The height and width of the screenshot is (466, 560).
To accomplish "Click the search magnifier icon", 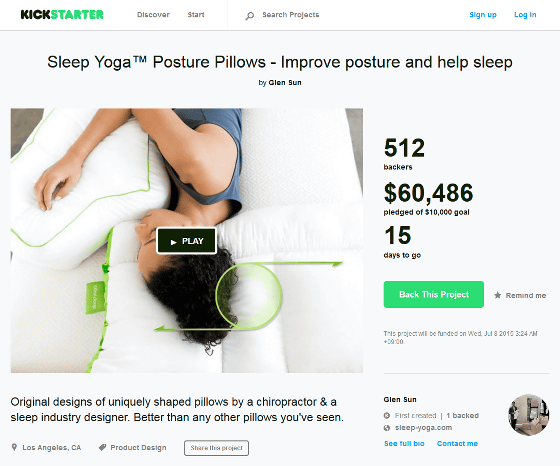I will 250,16.
